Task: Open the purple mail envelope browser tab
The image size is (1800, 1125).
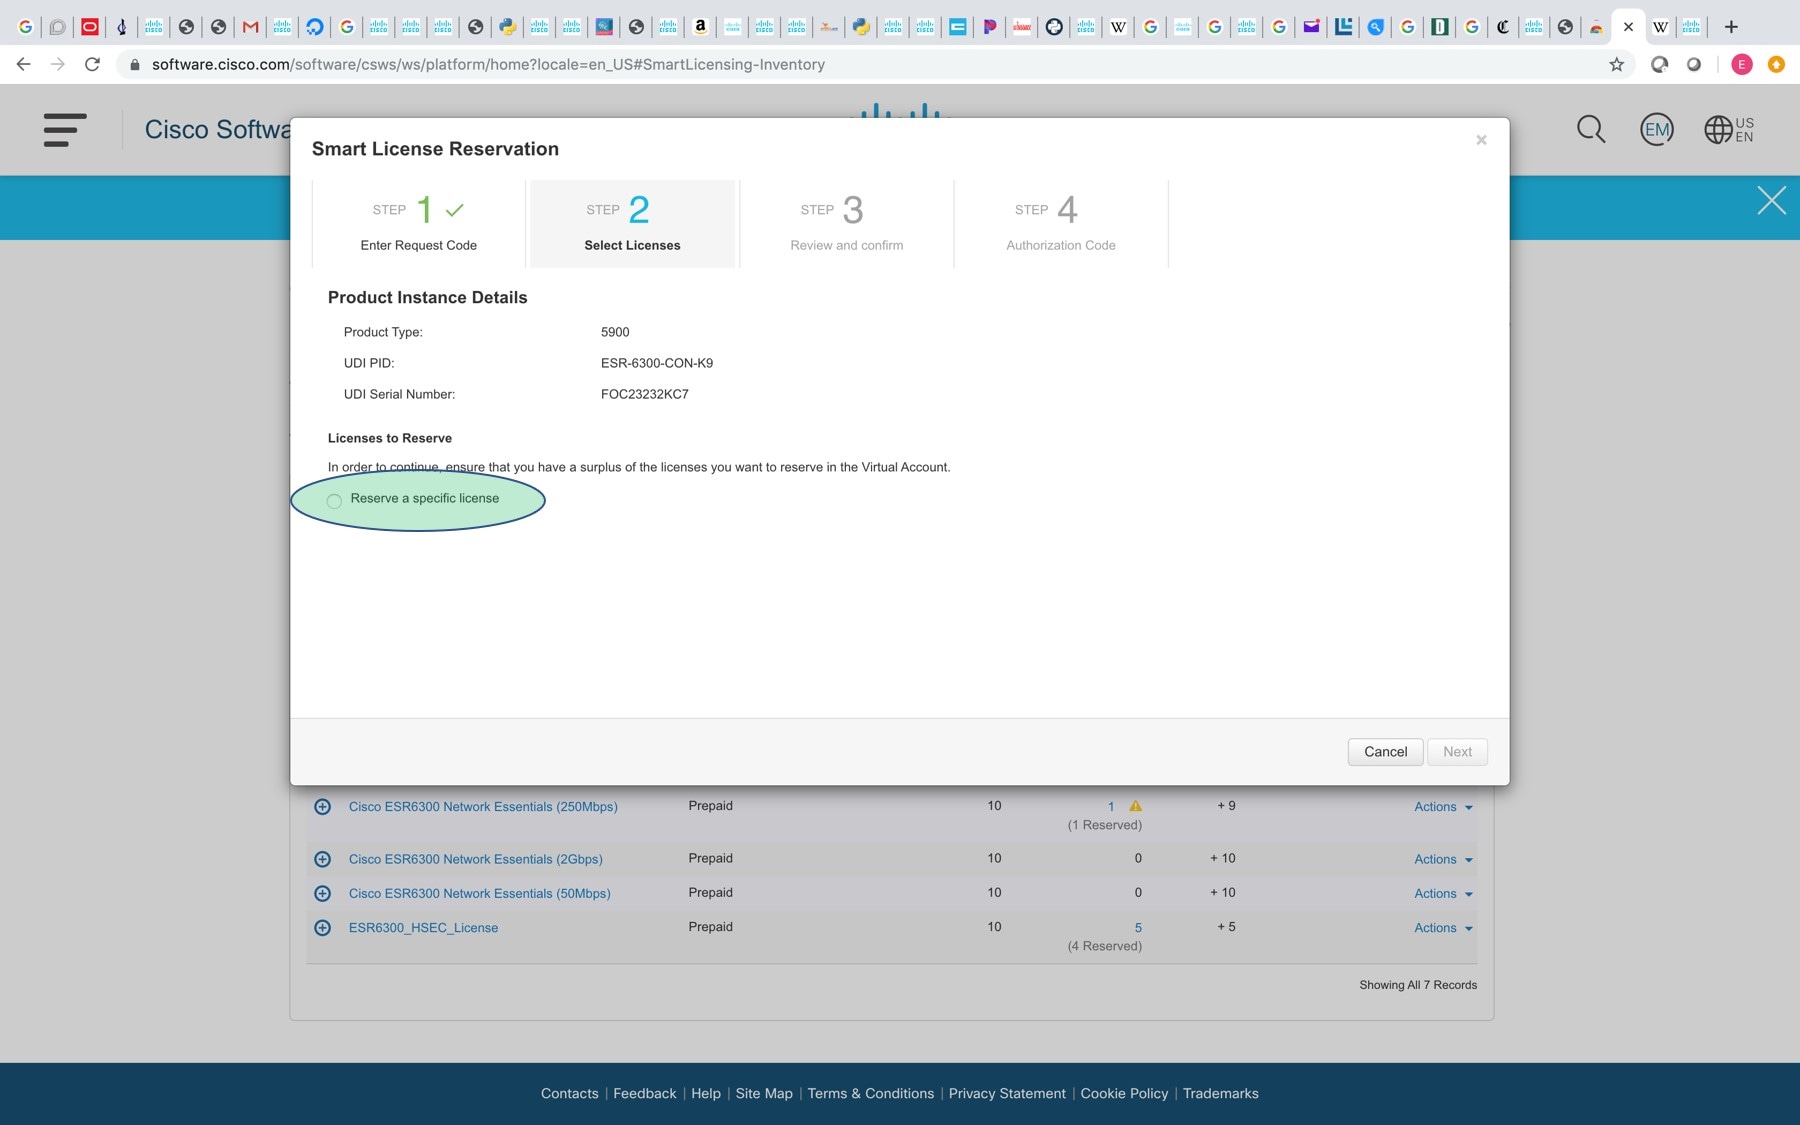Action: tap(1311, 27)
